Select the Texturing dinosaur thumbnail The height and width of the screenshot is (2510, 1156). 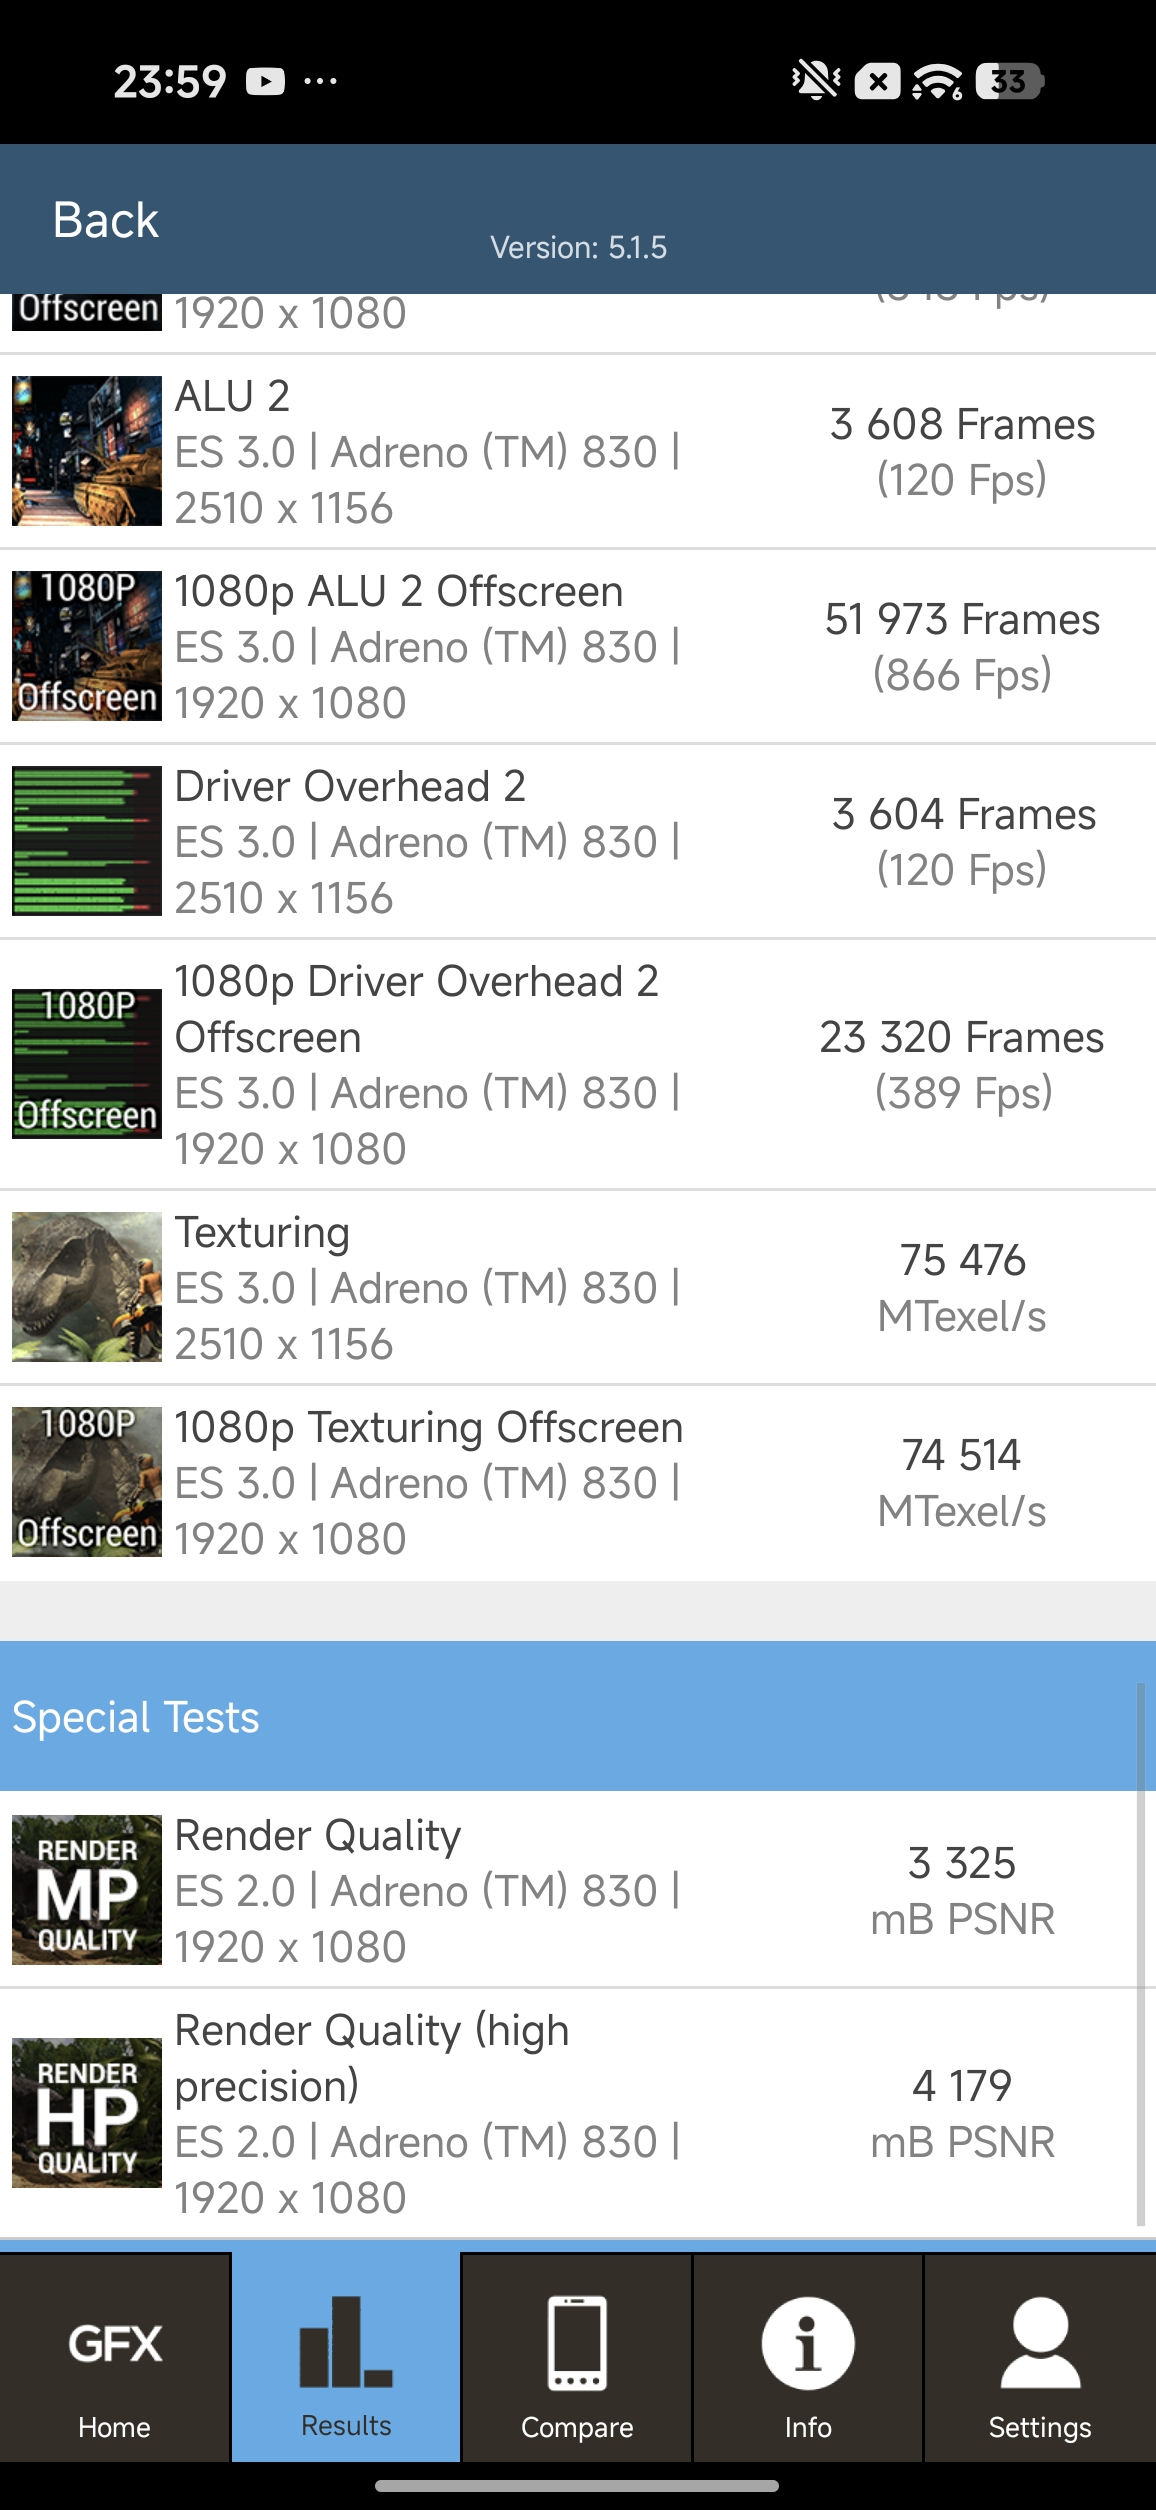(x=87, y=1287)
